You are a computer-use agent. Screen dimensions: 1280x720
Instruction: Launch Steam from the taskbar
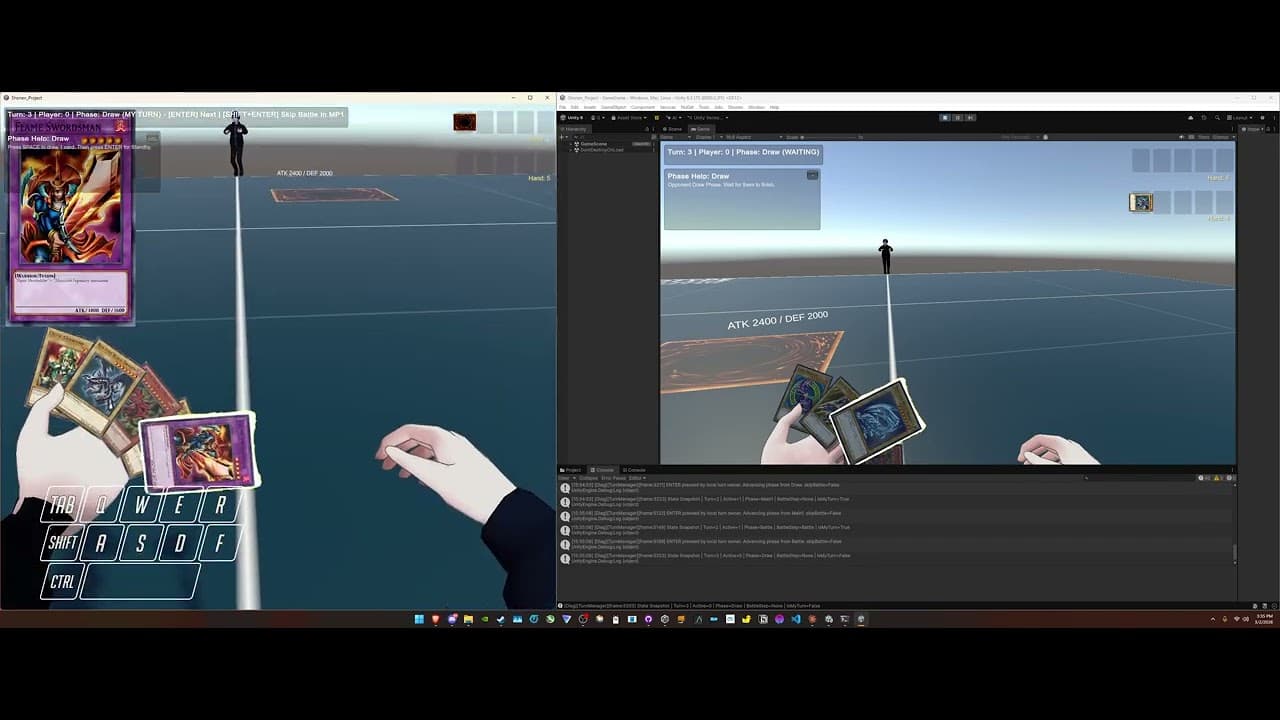pos(501,619)
